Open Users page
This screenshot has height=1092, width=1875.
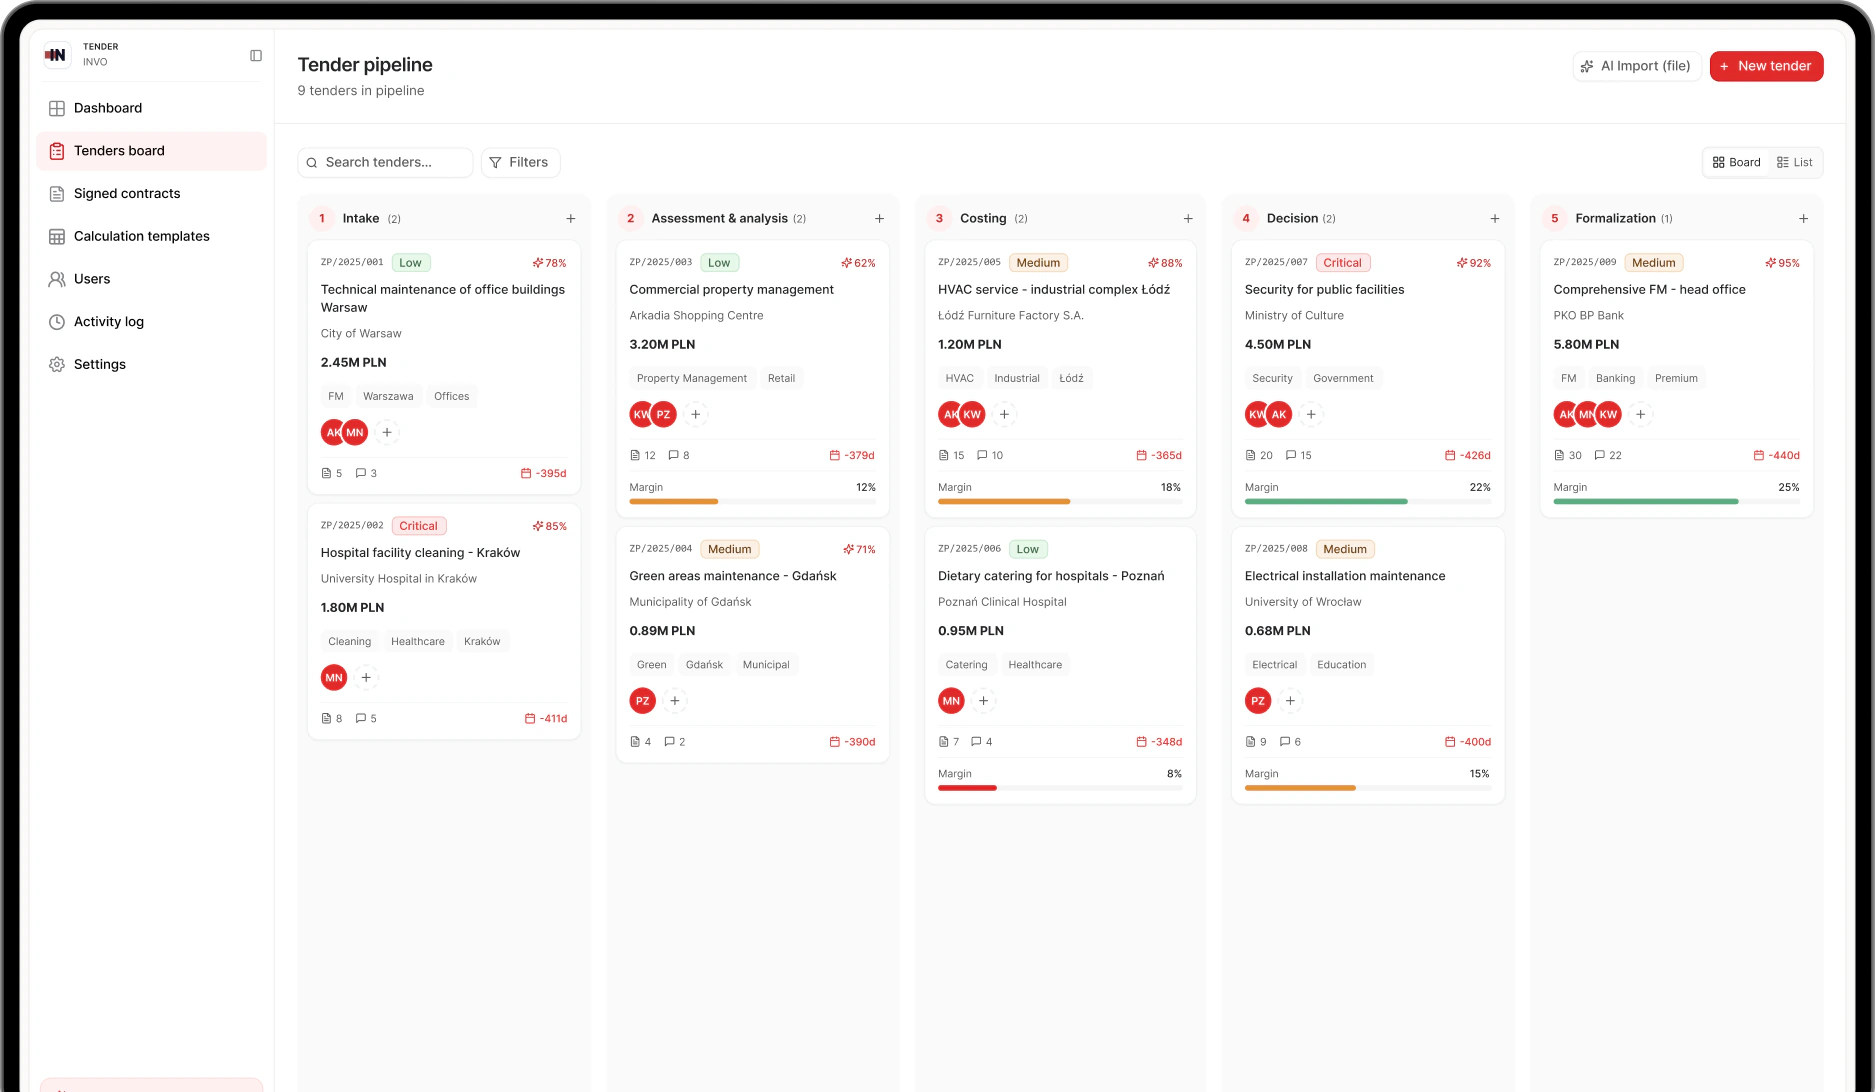coord(151,279)
